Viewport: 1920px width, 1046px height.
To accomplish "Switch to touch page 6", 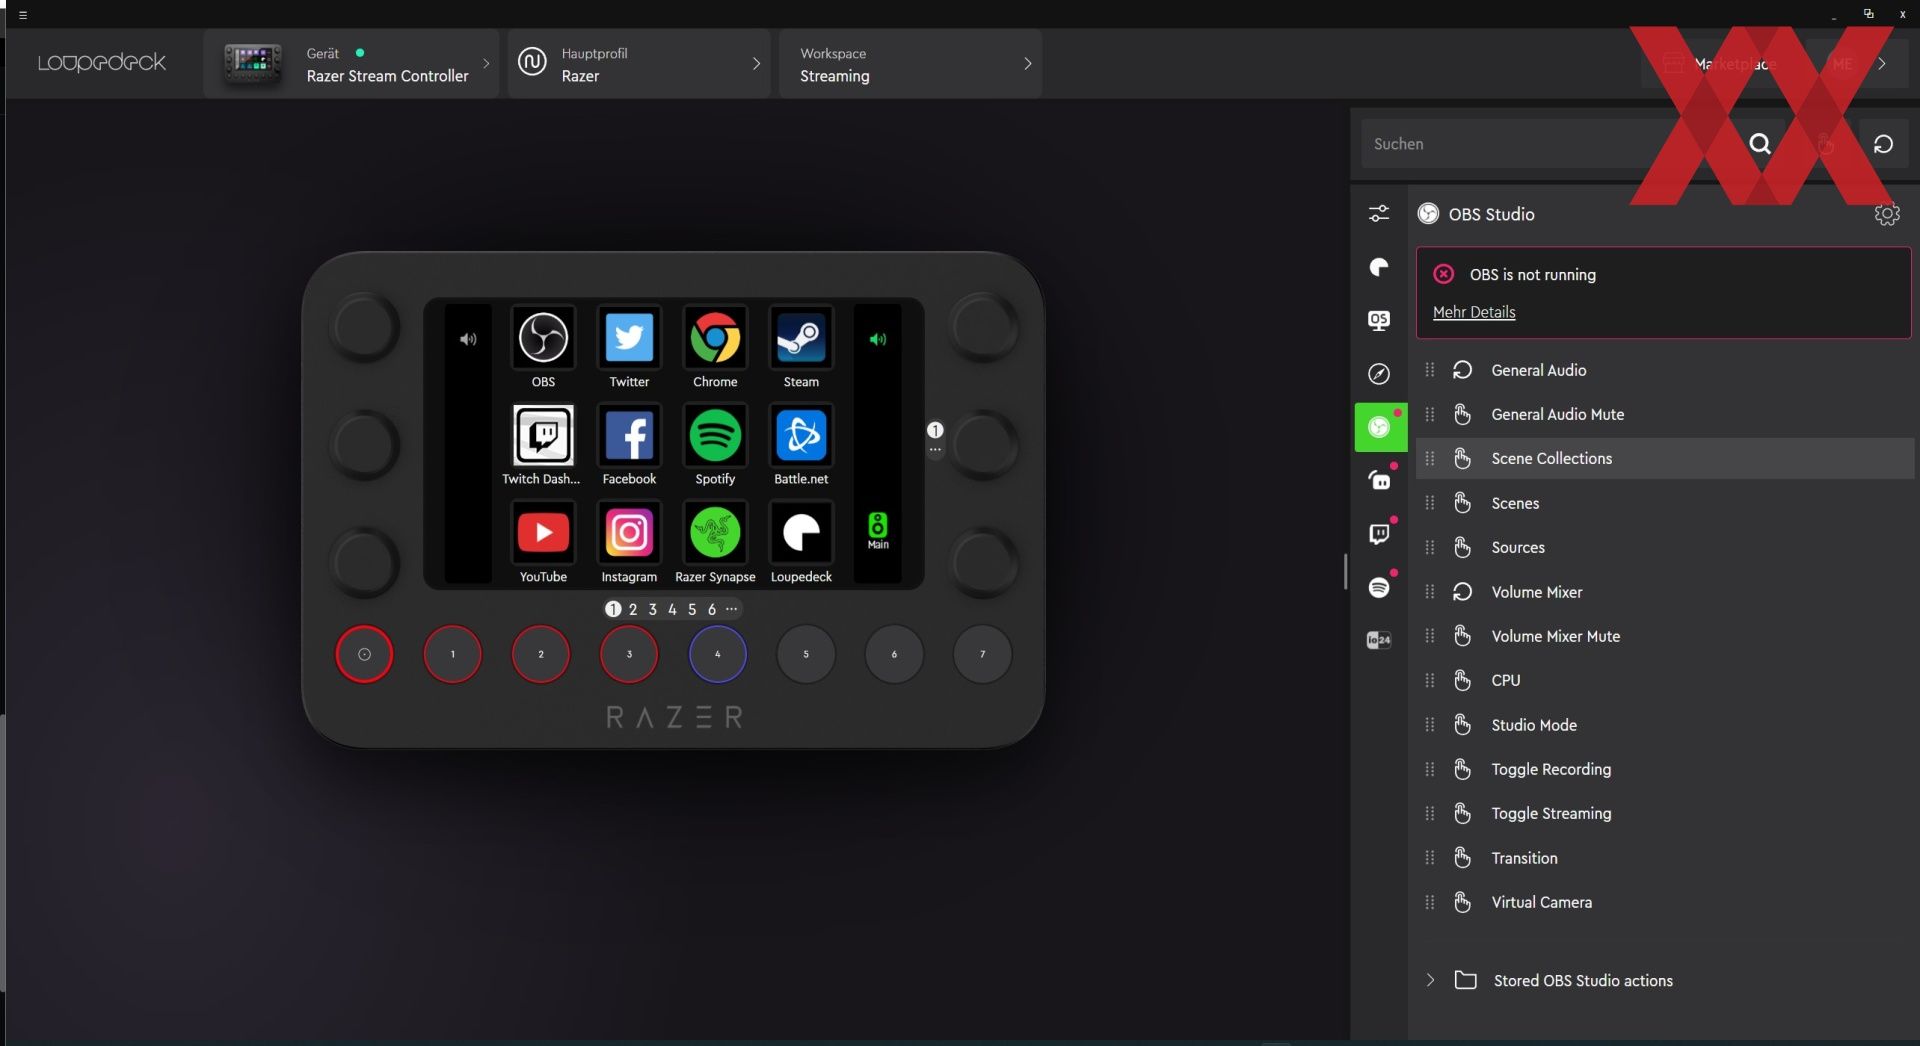I will pos(712,609).
